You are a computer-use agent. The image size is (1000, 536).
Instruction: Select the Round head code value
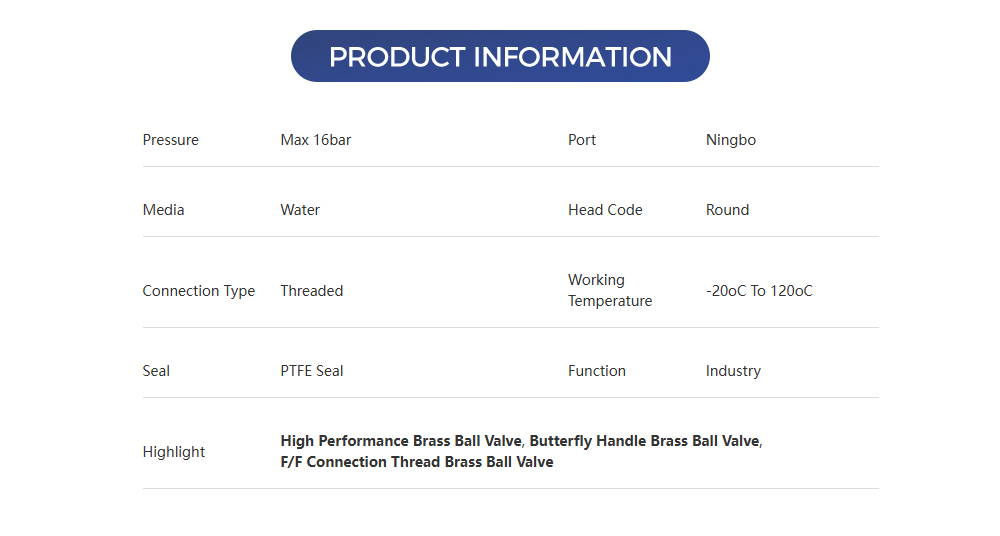(727, 210)
